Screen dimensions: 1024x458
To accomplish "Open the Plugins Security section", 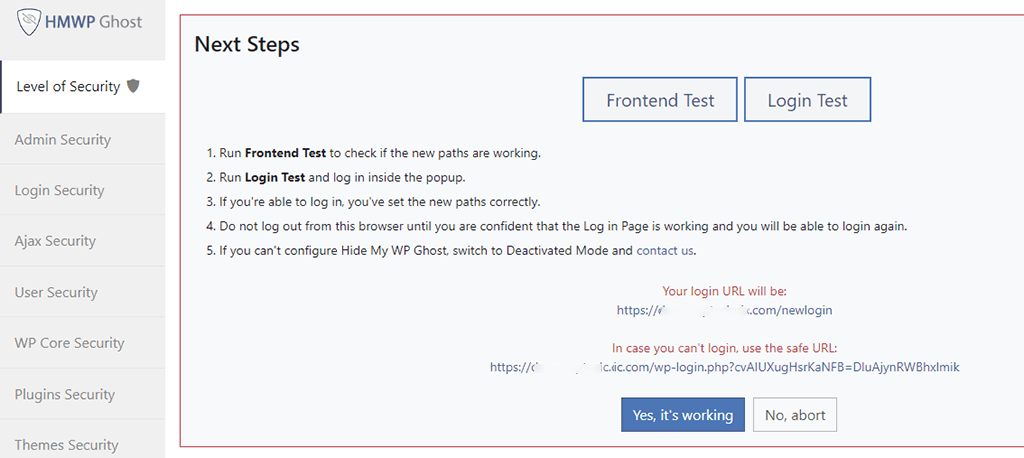I will (x=64, y=394).
